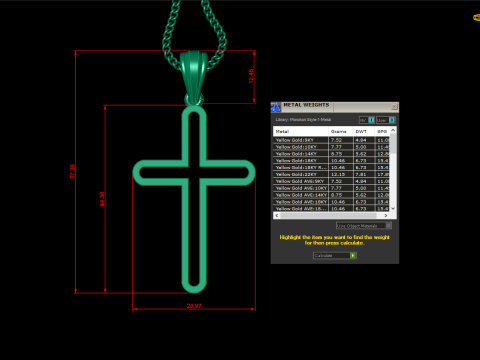Screen dimensions: 480x360
Task: Select the Yellow Gold:22KY row
Action: coord(331,174)
